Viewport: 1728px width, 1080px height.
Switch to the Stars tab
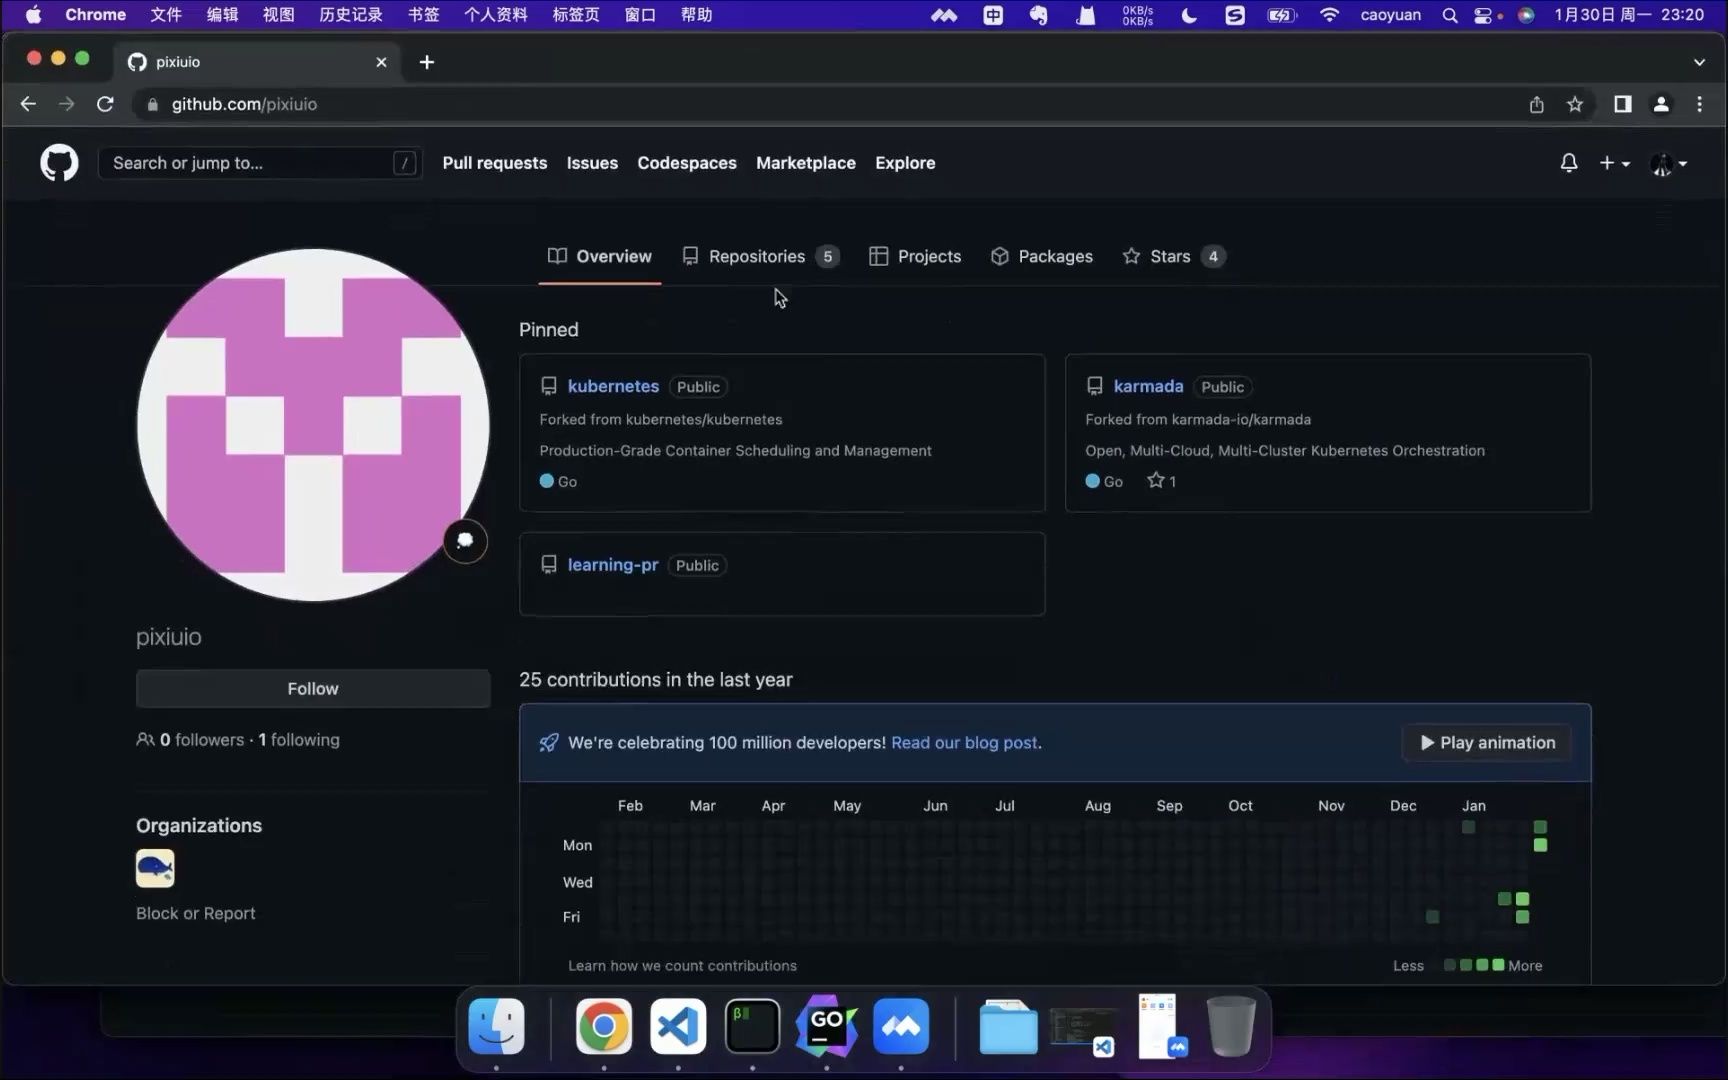(1173, 257)
